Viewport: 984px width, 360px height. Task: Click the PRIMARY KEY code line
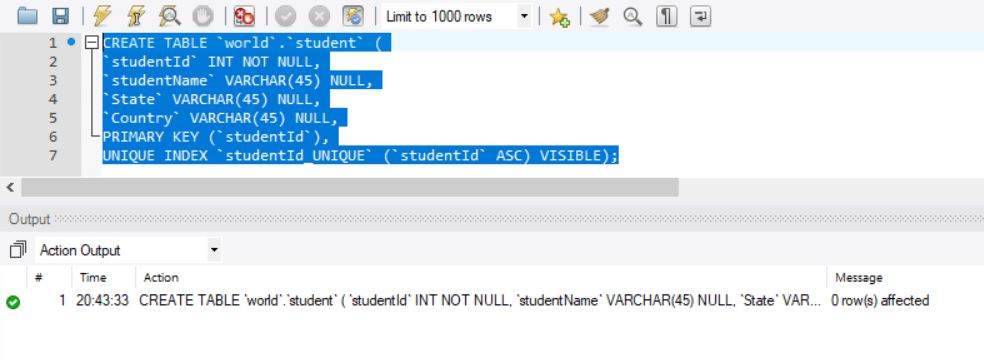(220, 137)
